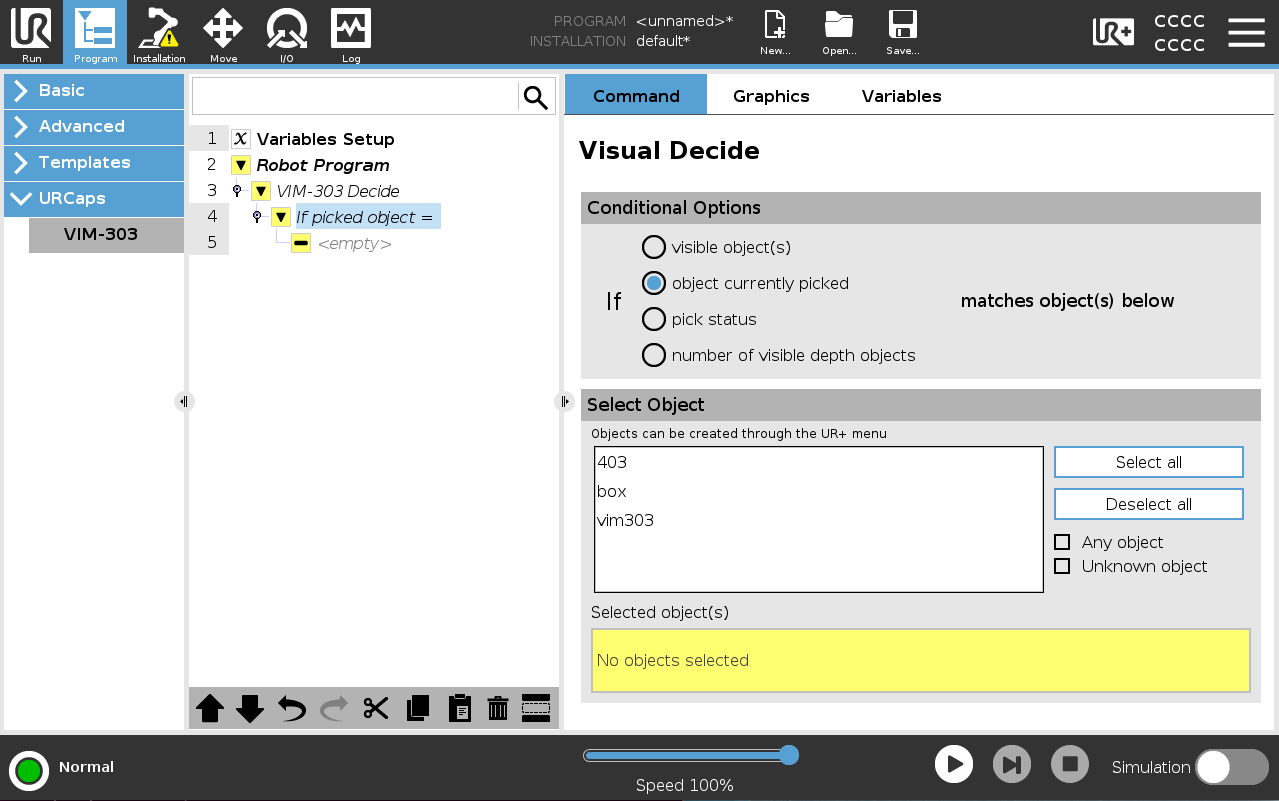This screenshot has width=1279, height=801.
Task: Paste node with the clipboard icon
Action: (459, 709)
